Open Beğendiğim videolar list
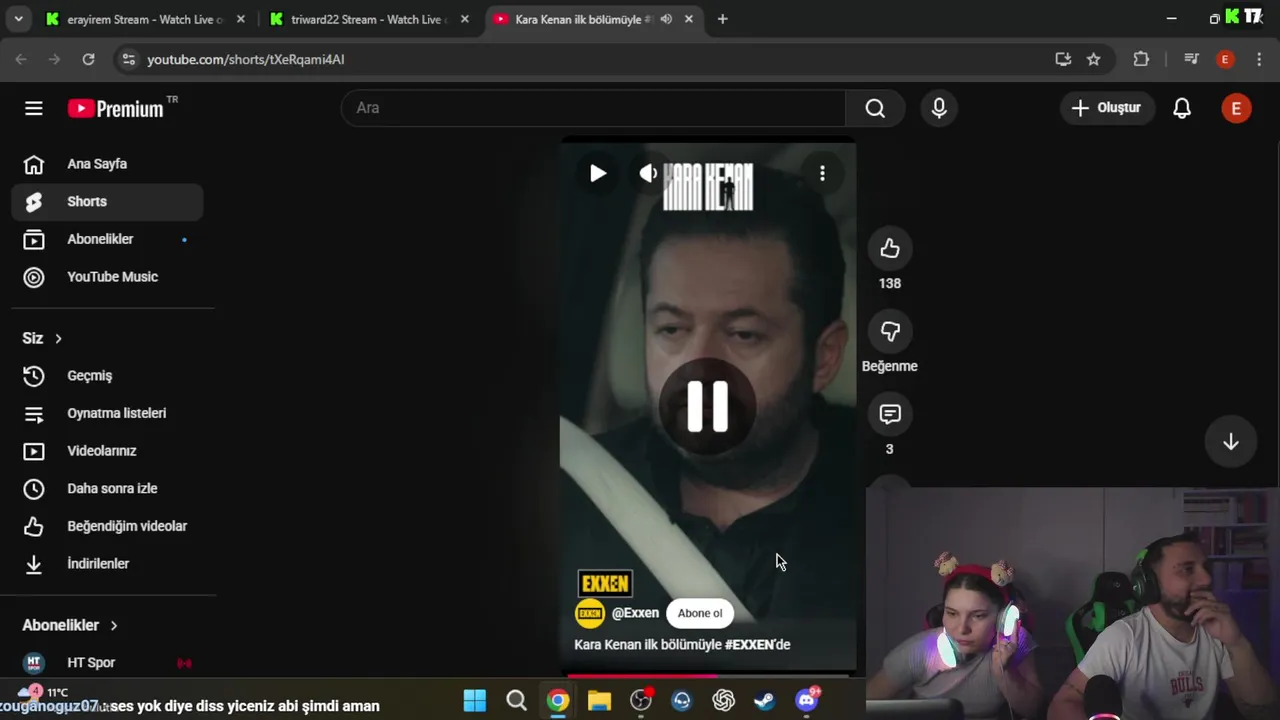The height and width of the screenshot is (720, 1280). 107,526
